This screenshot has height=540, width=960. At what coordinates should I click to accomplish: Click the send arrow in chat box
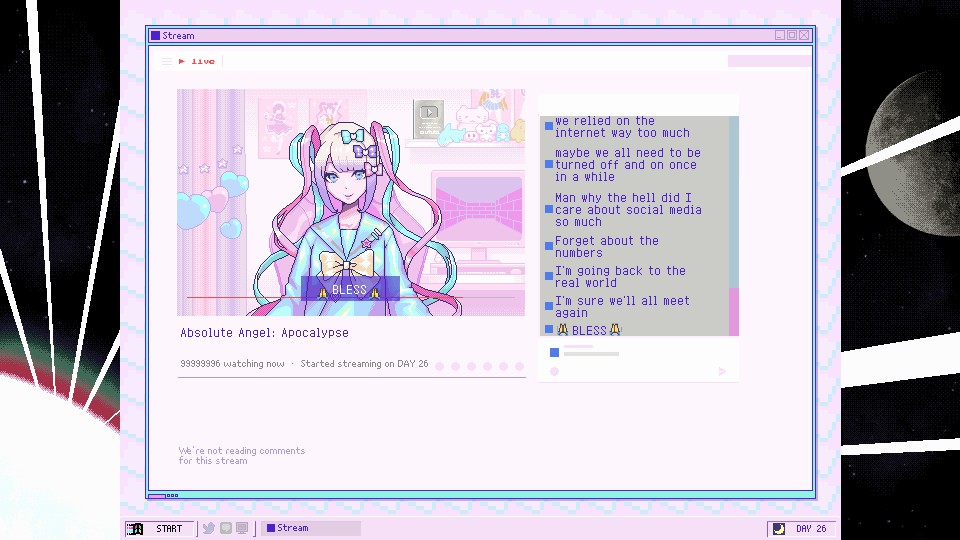click(722, 371)
